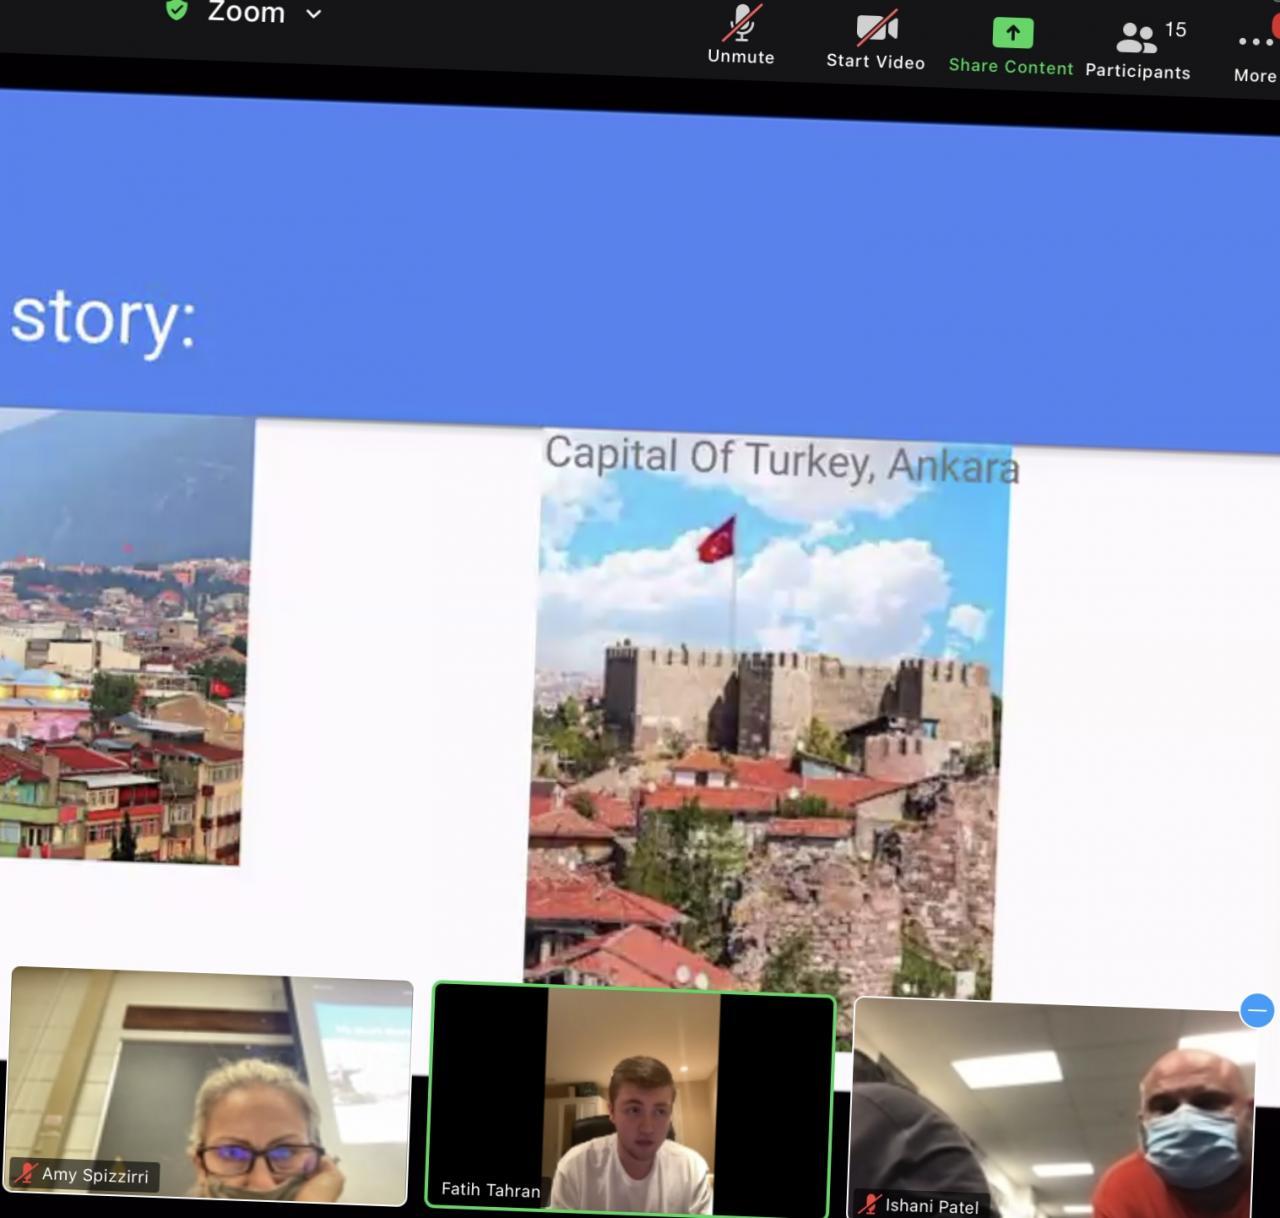Click the muted mic icon beside Amy Spizzirri
Screen dimensions: 1280x1218
(x=25, y=1172)
